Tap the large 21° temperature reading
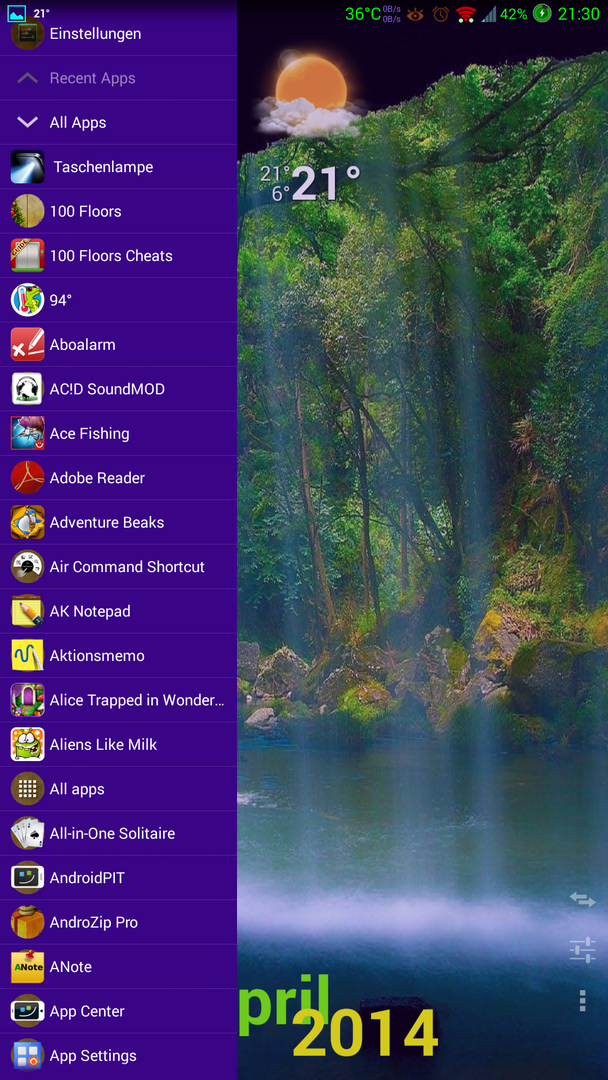The height and width of the screenshot is (1080, 608). (326, 184)
